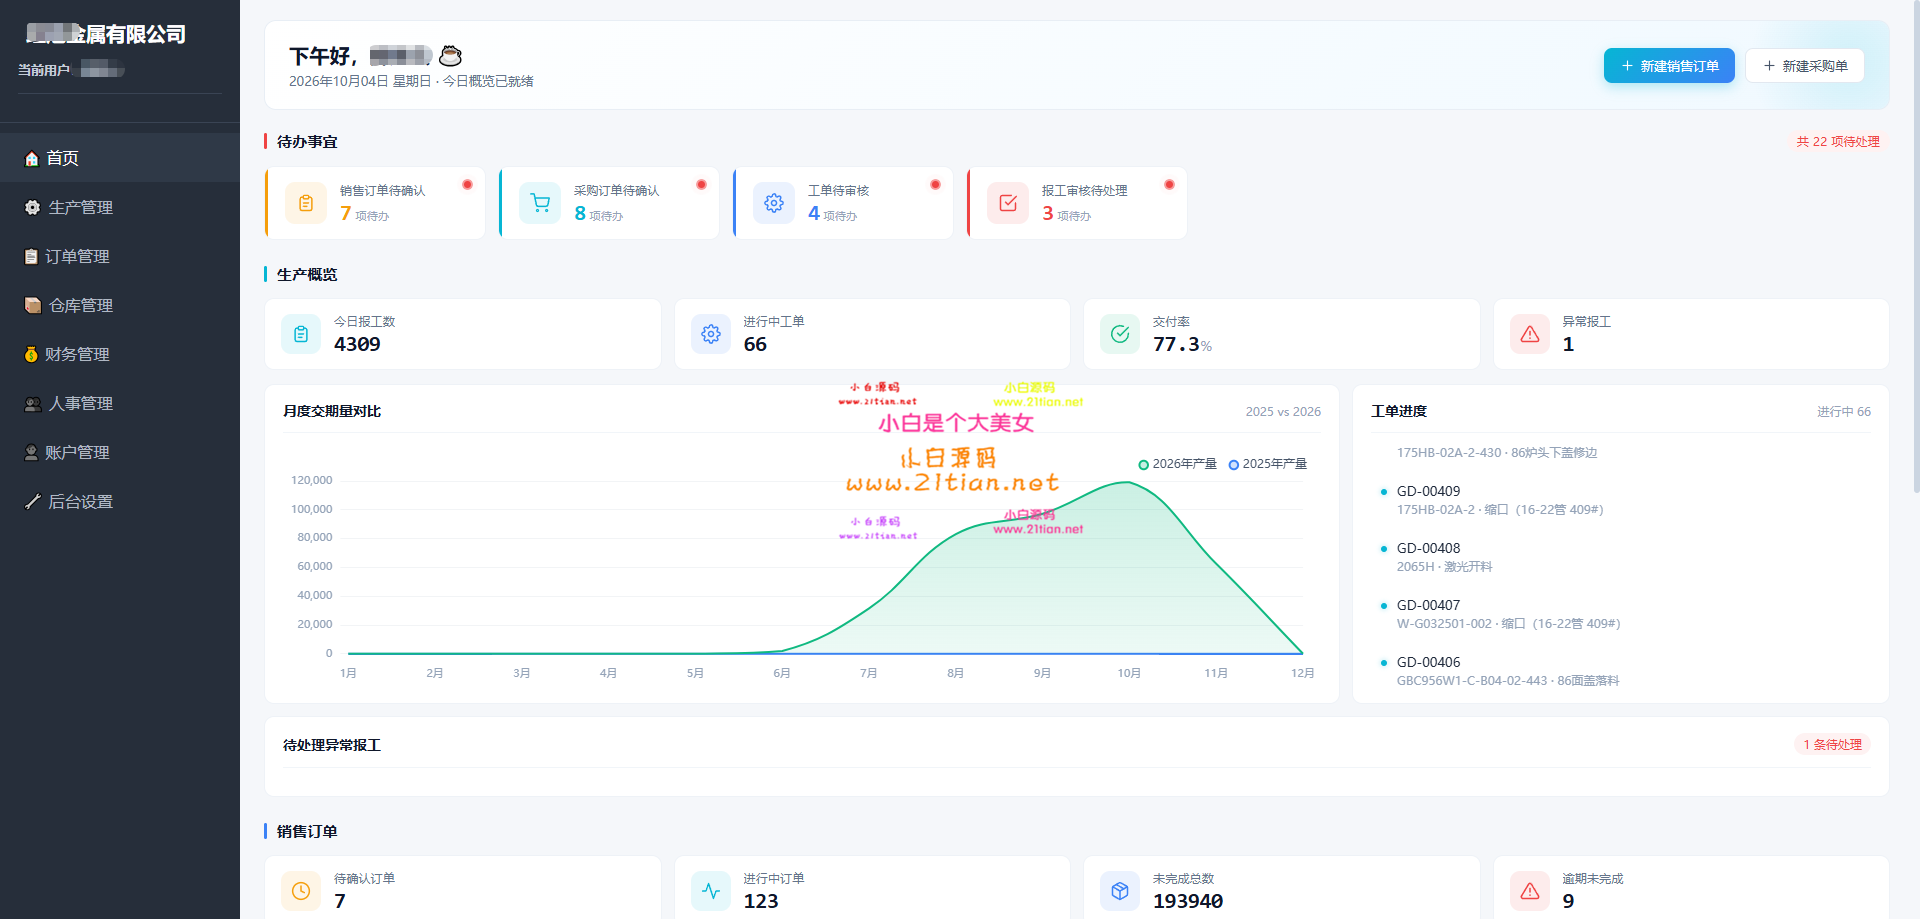Open 账户管理 in the sidebar
Screen dimensions: 1920x919
pos(120,452)
